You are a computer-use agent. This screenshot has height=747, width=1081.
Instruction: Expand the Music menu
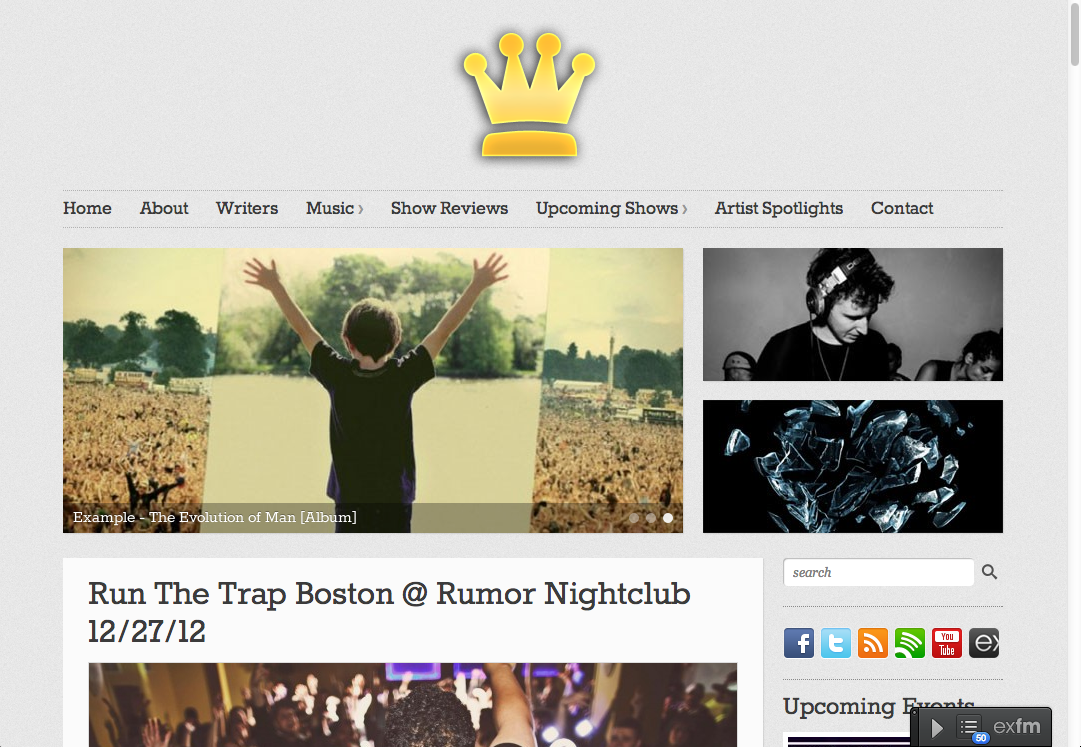pyautogui.click(x=334, y=208)
